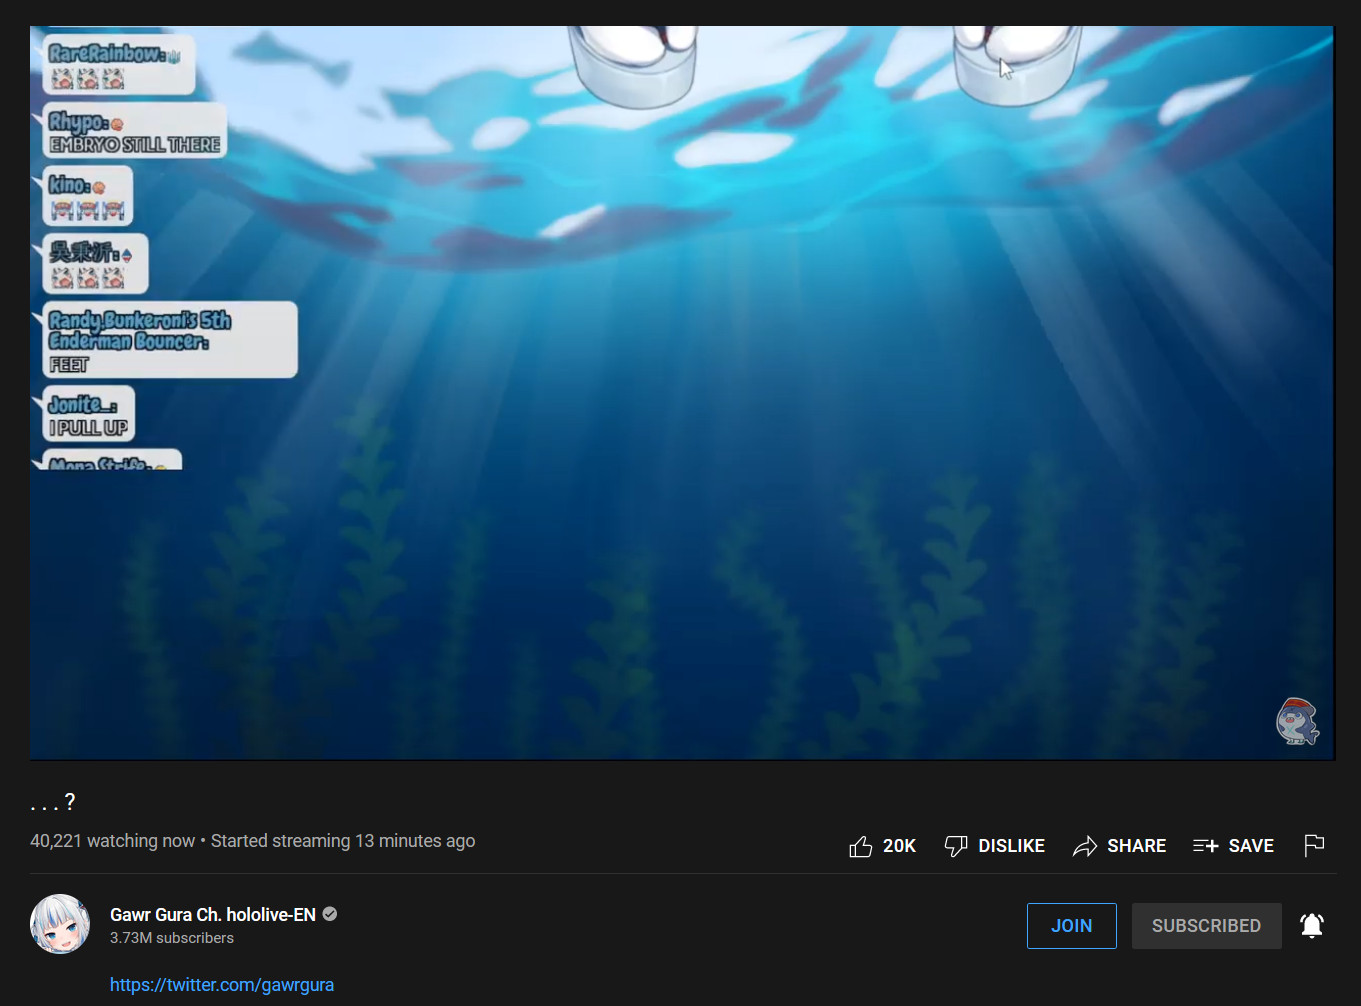Viewport: 1361px width, 1006px height.
Task: Click RareRainbow's chat message
Action: pyautogui.click(x=119, y=65)
